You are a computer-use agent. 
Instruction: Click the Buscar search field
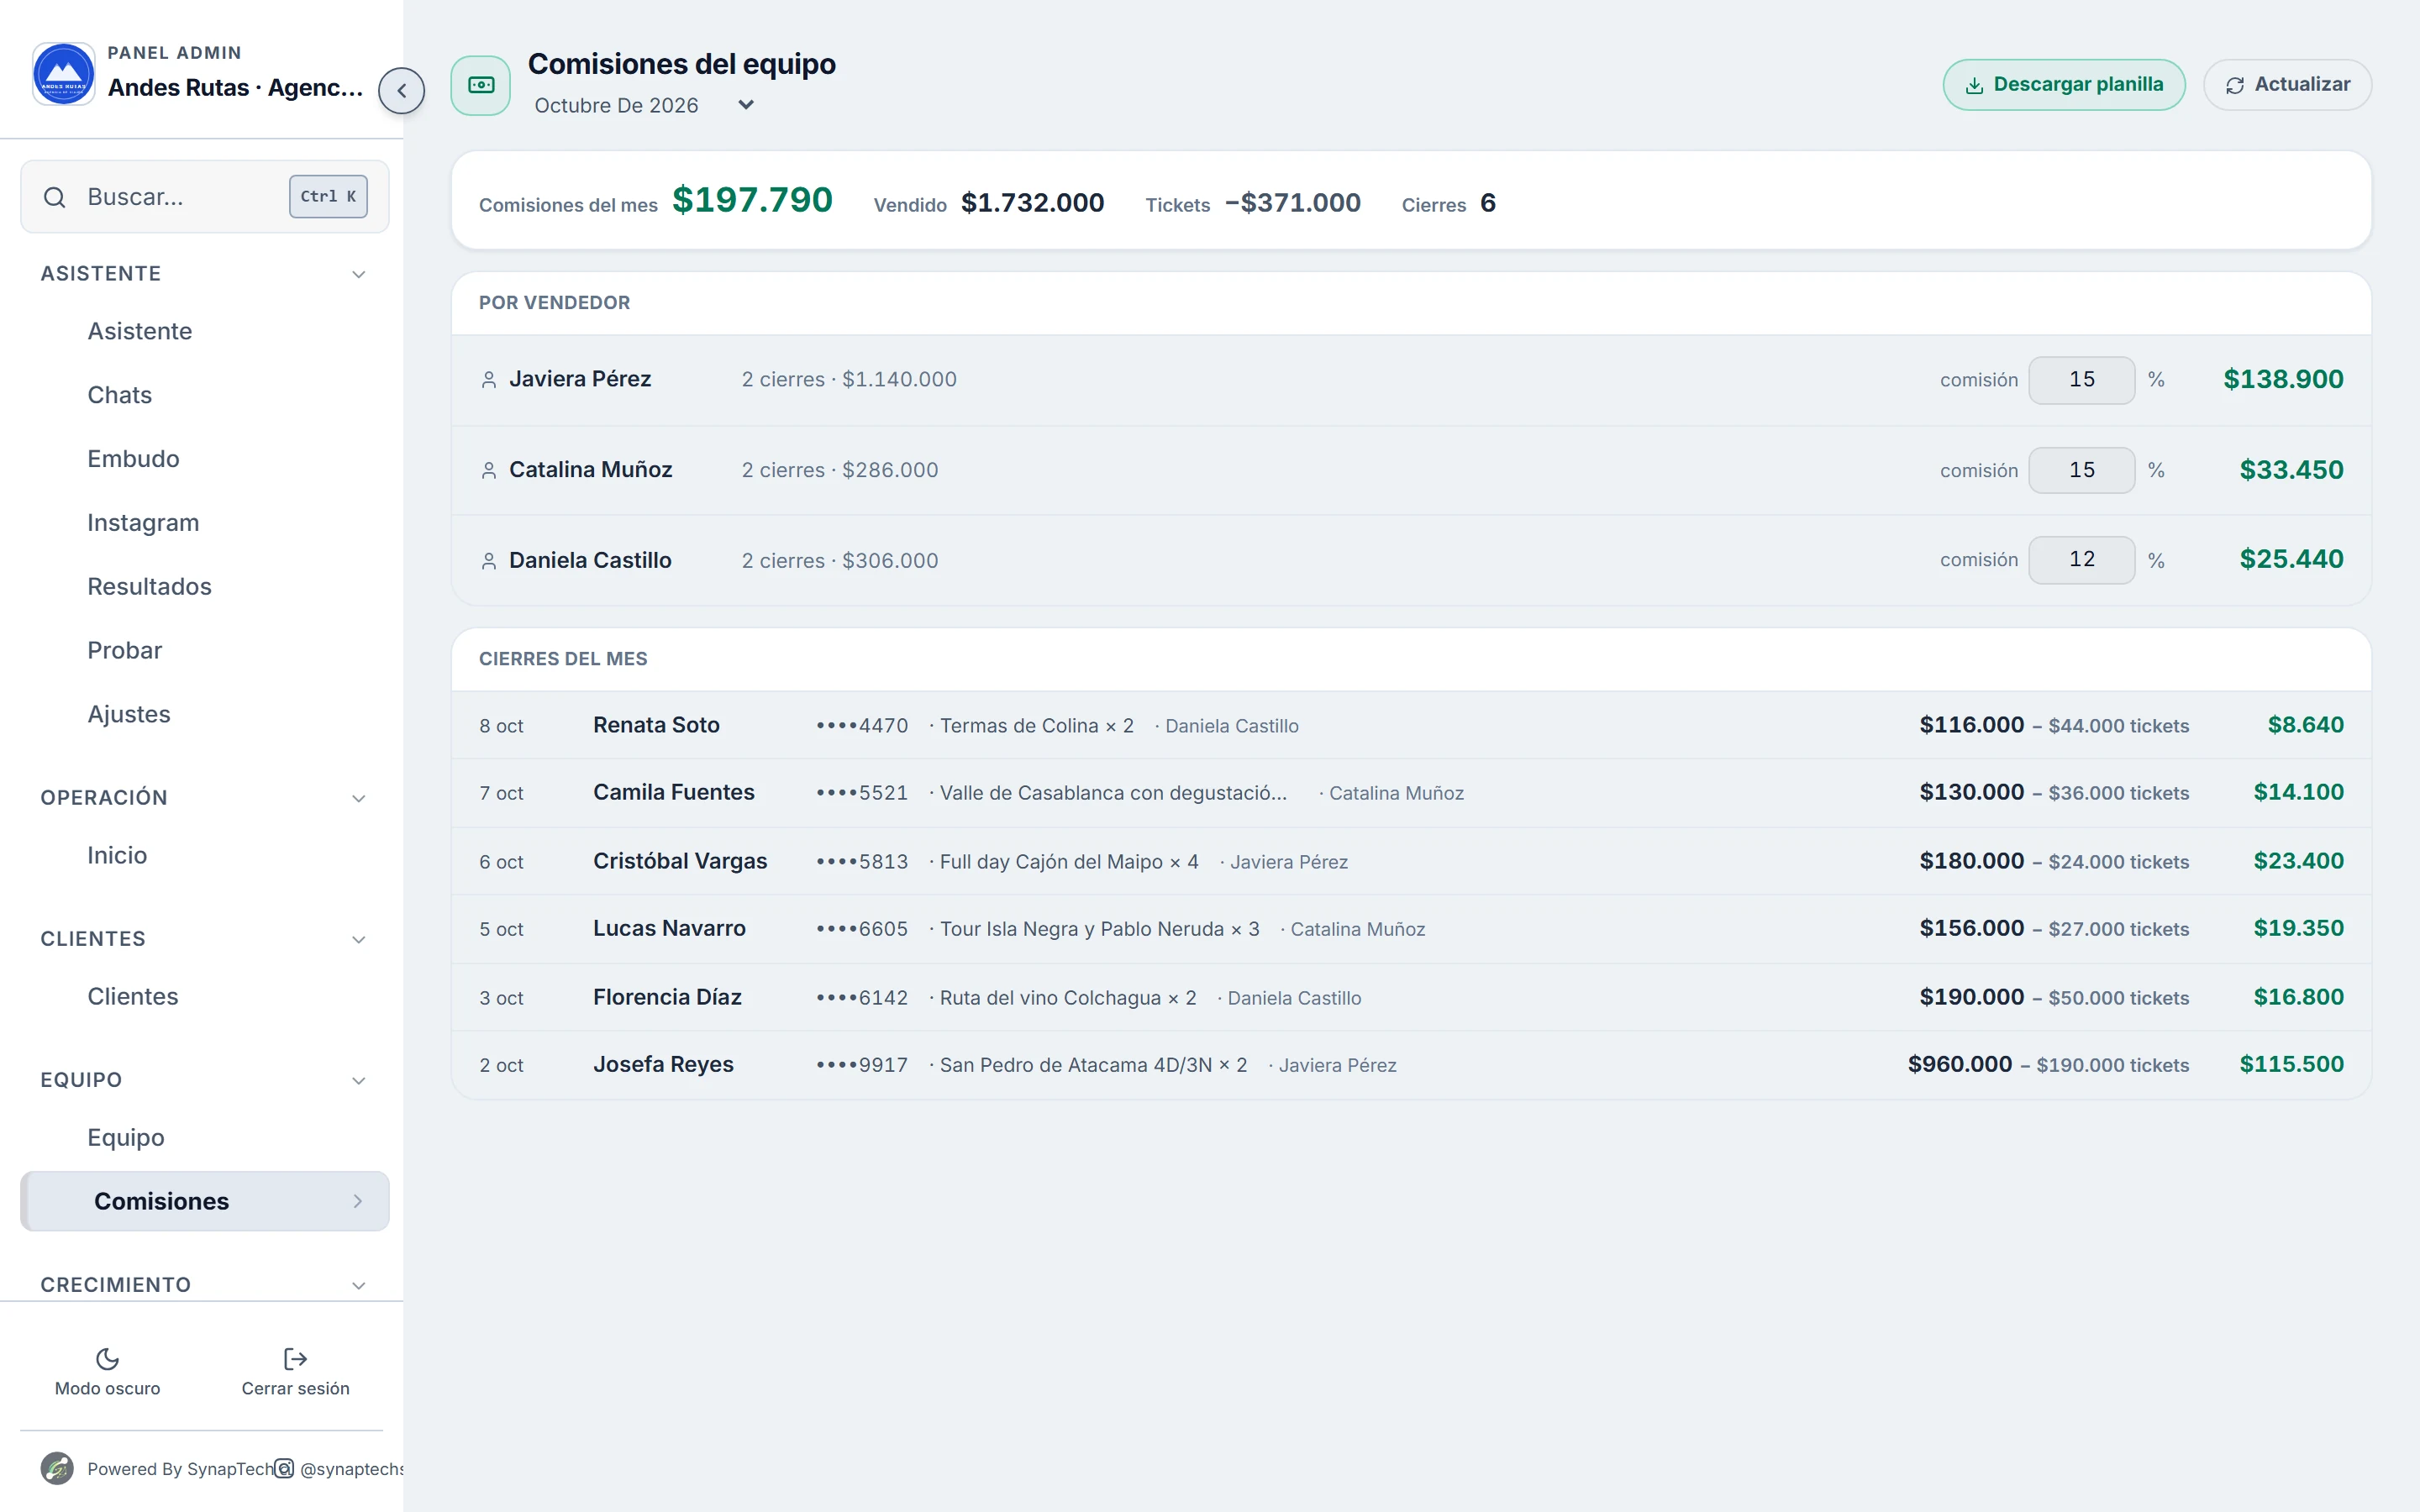click(204, 197)
